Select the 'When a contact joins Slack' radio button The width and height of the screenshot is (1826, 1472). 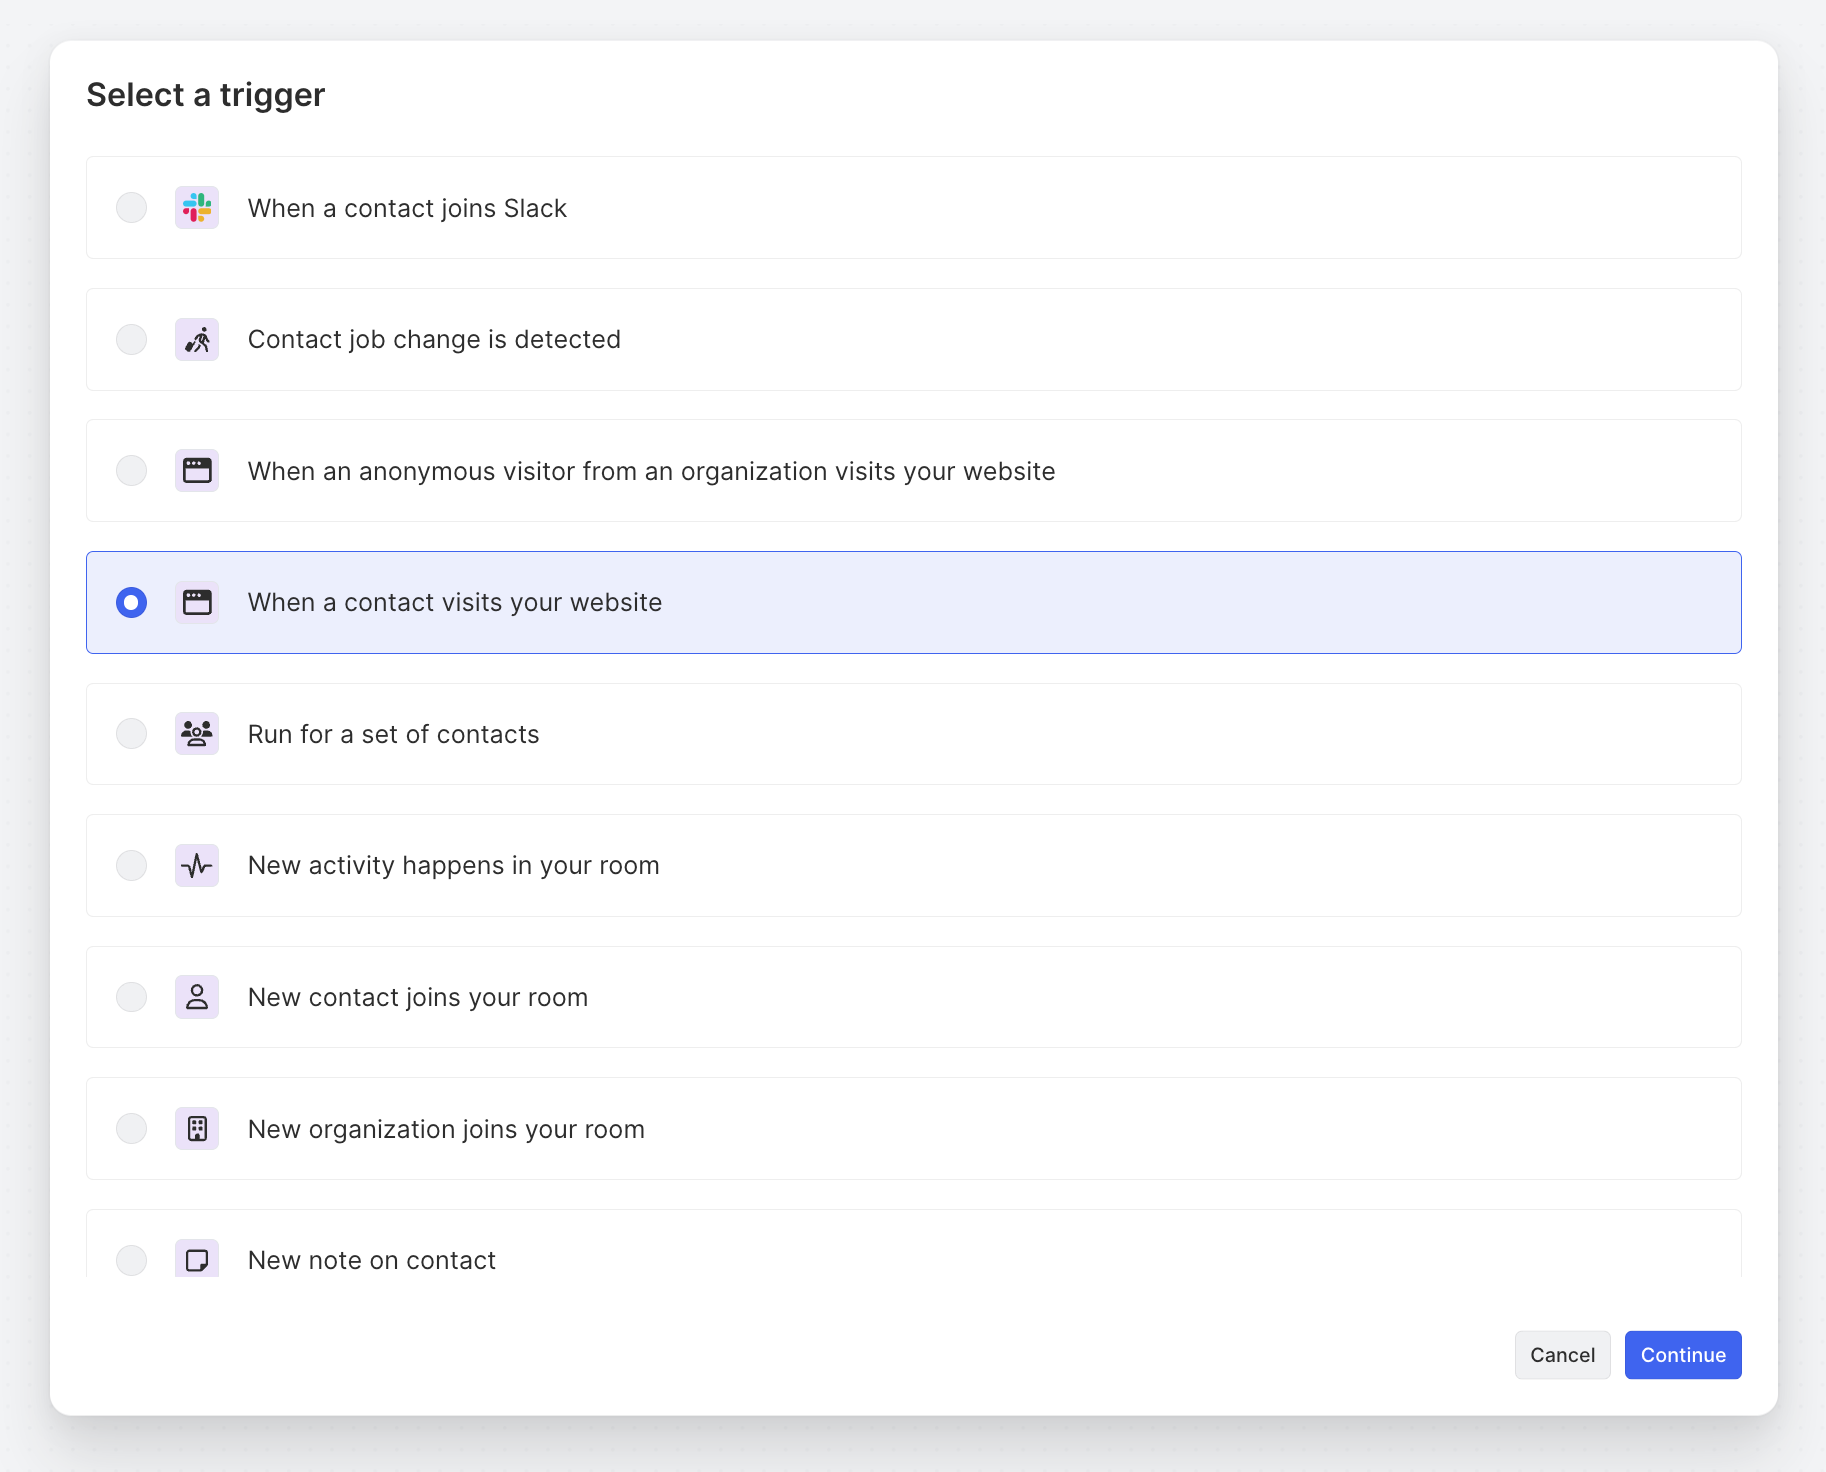(131, 208)
